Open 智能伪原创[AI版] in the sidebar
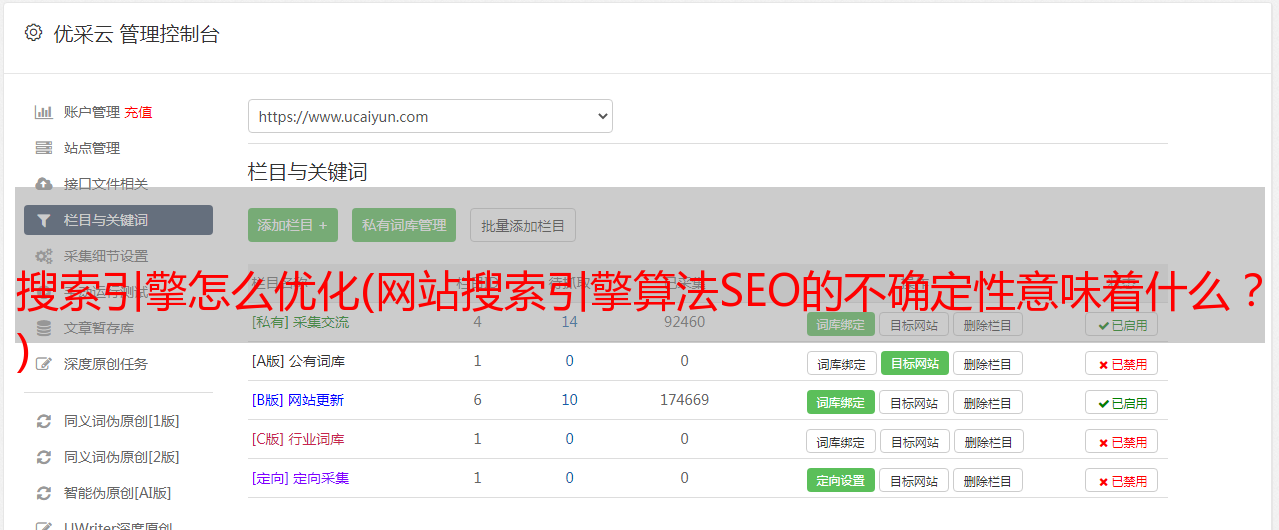This screenshot has height=530, width=1279. pos(118,493)
